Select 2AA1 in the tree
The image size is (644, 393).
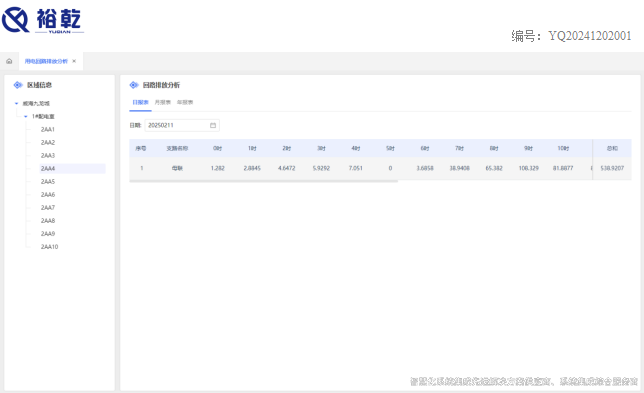click(48, 129)
